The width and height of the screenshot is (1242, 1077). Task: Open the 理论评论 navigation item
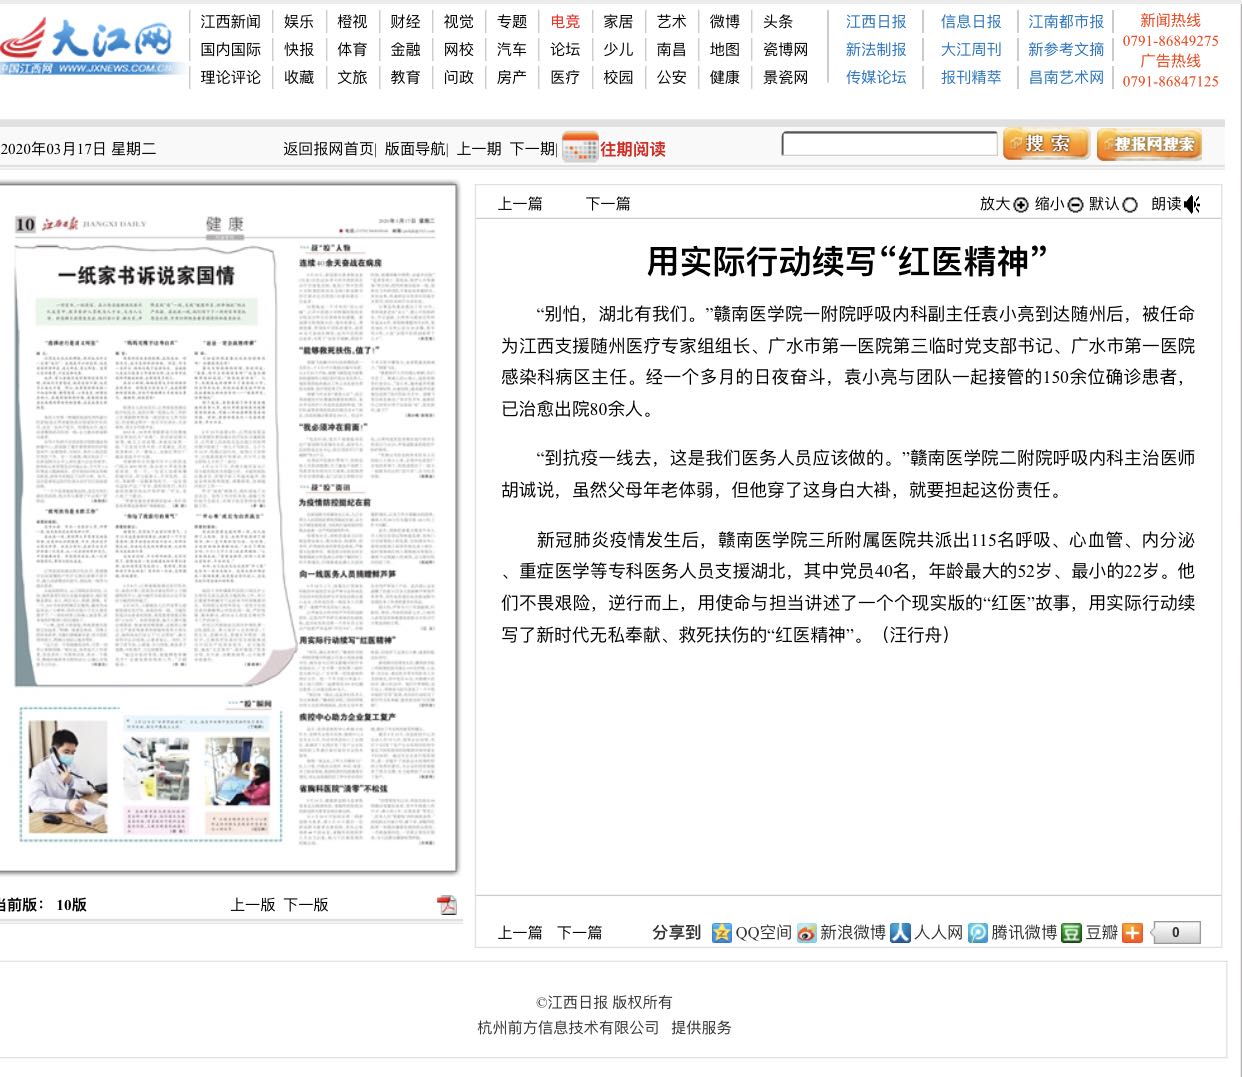(x=230, y=77)
